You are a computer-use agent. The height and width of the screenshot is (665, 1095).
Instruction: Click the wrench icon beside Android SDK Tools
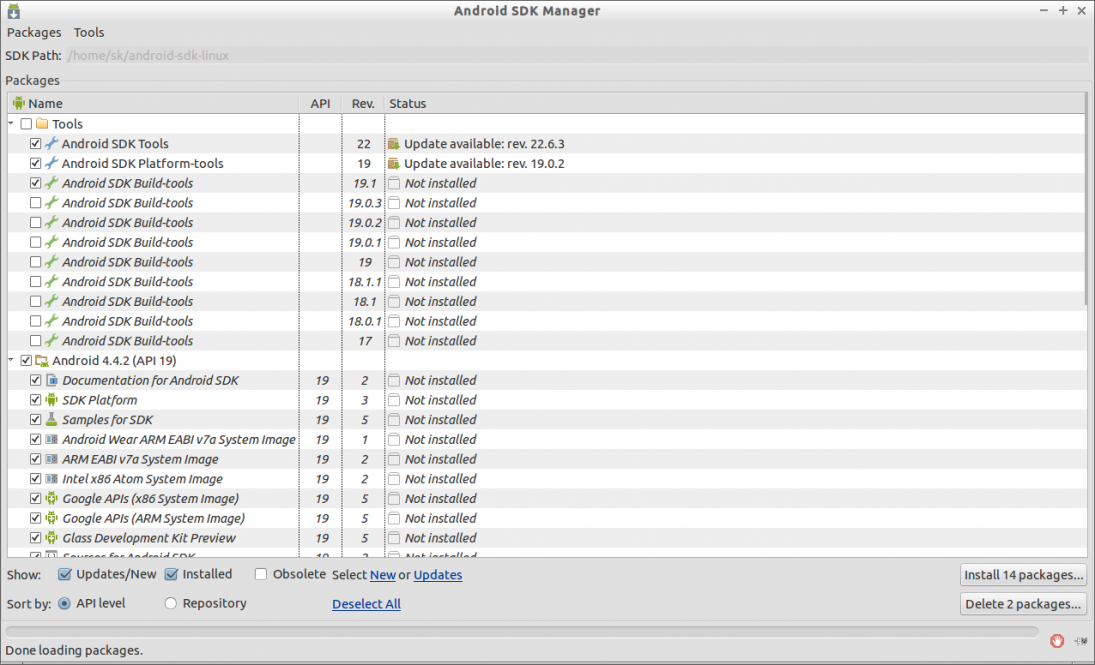point(52,144)
